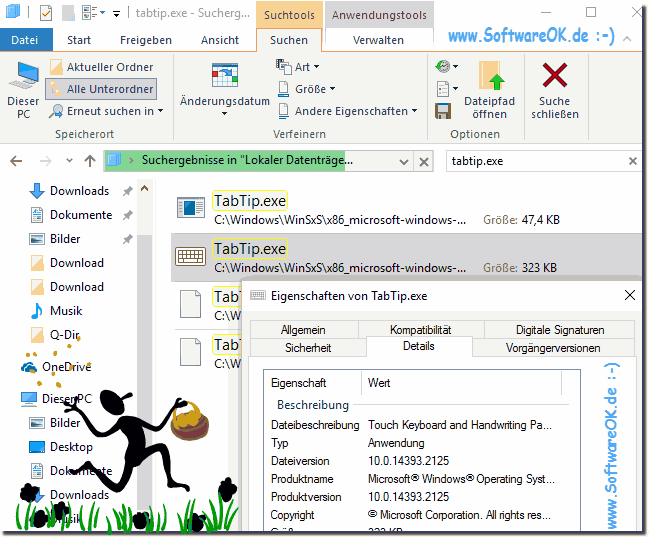649x538 pixels.
Task: Open the advanced options dropdown icon
Action: click(447, 89)
